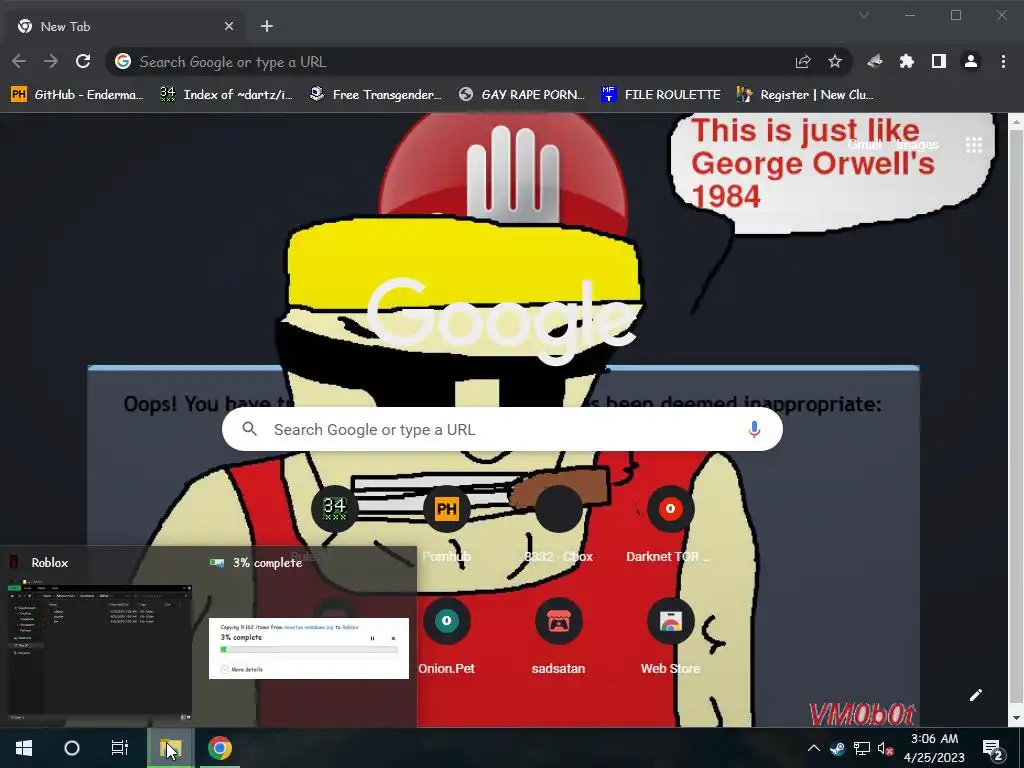This screenshot has height=768, width=1024.
Task: Open Task View on the taskbar
Action: click(x=120, y=748)
